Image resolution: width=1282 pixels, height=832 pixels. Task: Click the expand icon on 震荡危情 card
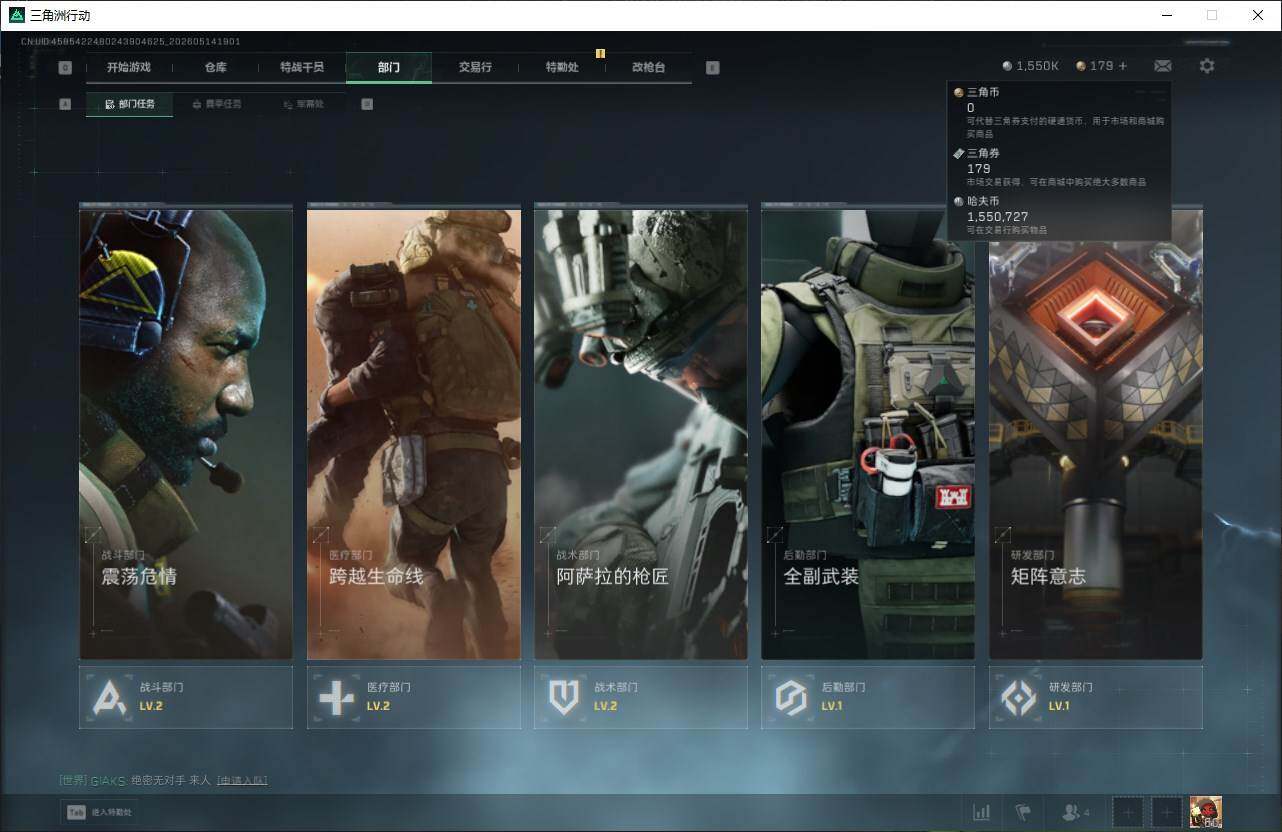[x=93, y=535]
